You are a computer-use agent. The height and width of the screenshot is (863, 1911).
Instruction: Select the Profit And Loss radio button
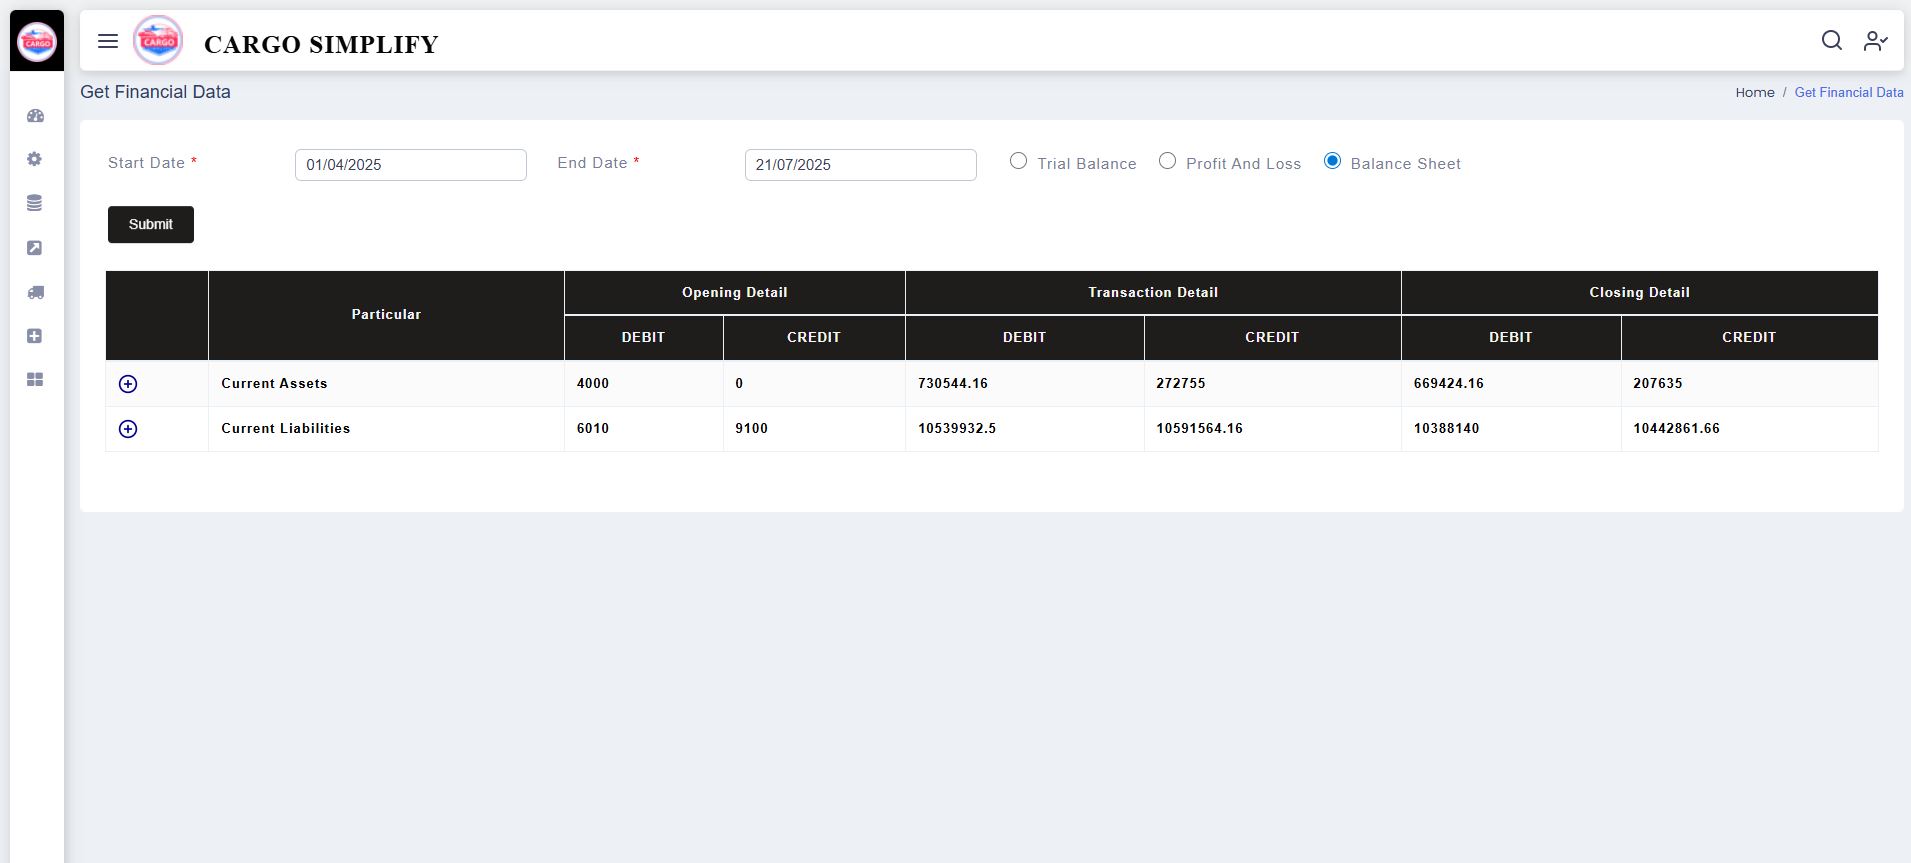(1167, 161)
